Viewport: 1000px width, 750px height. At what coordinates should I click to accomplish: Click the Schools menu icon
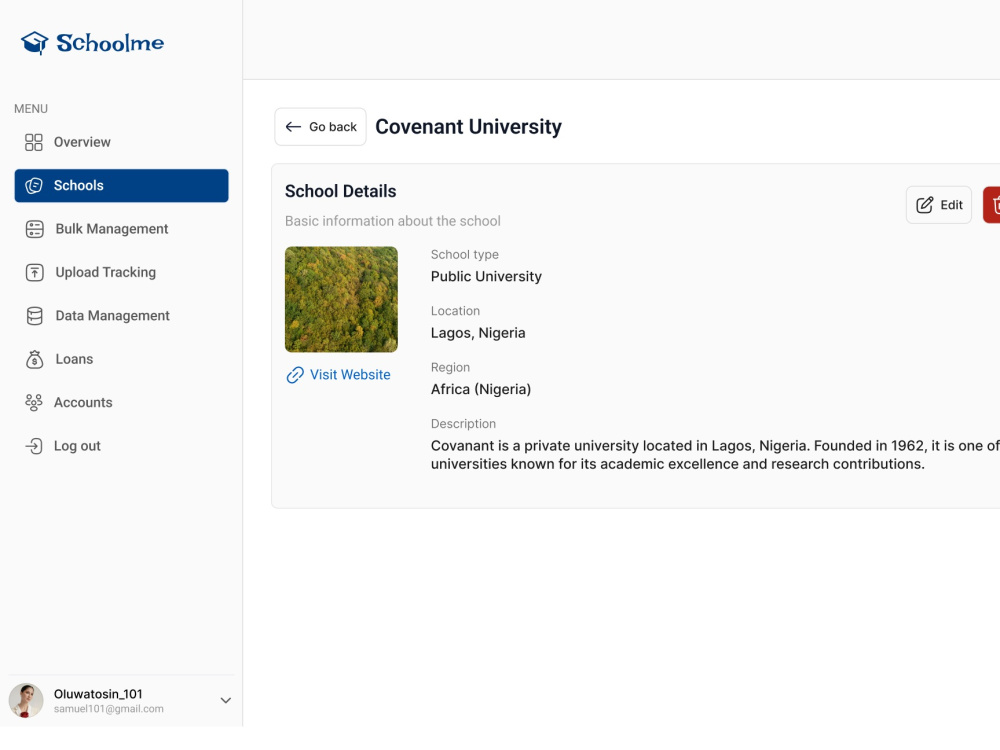coord(34,186)
